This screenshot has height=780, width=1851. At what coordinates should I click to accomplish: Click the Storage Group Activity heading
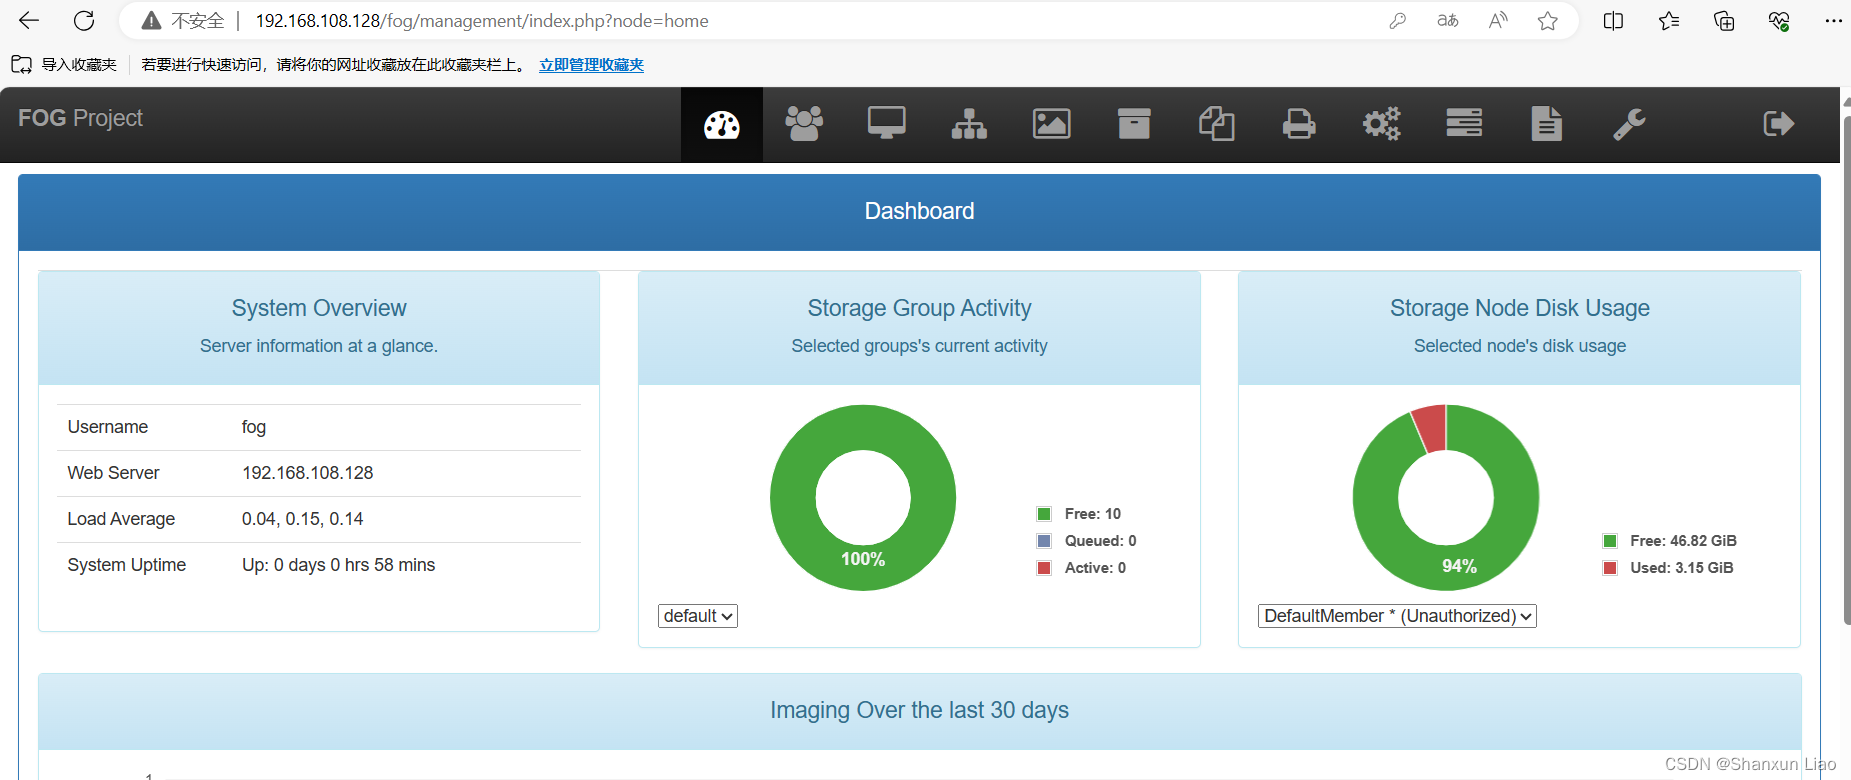coord(919,308)
